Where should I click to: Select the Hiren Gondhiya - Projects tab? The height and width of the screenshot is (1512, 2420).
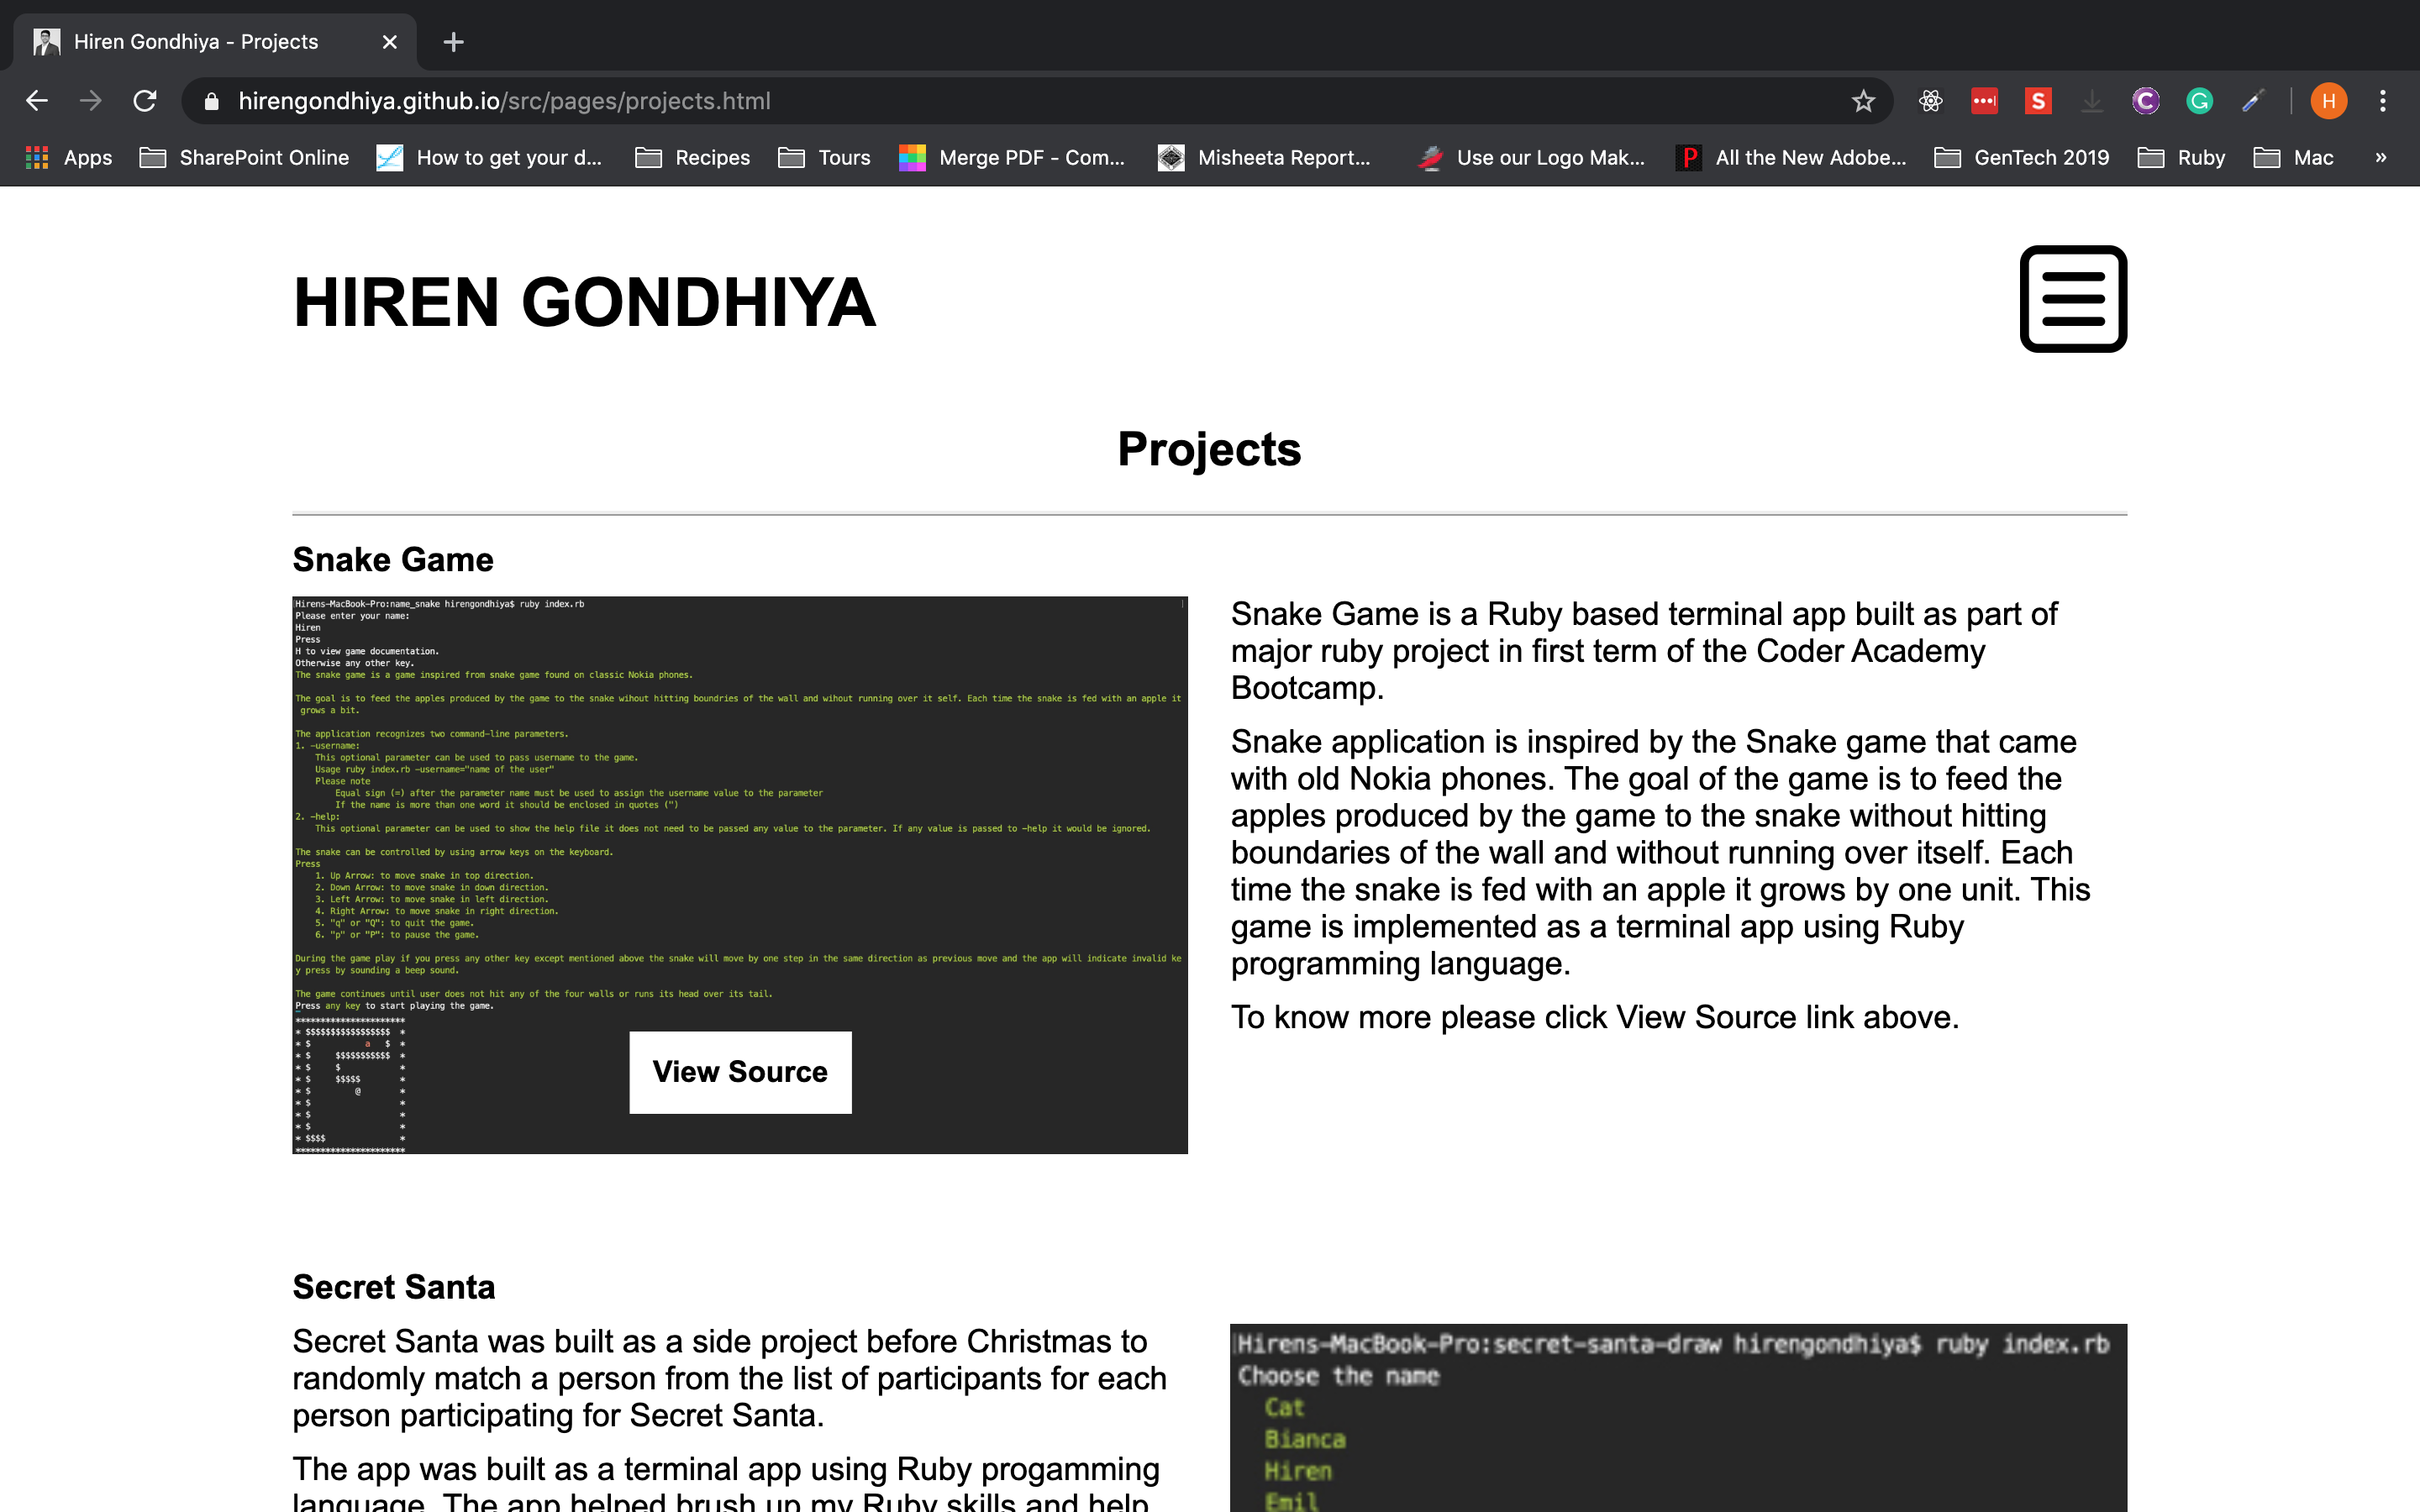(x=196, y=42)
